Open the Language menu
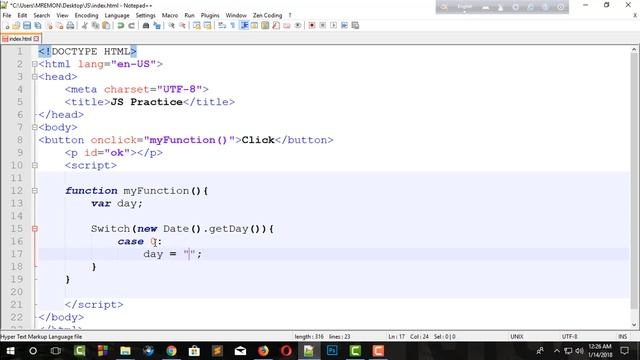This screenshot has height=360, width=640. [x=117, y=15]
